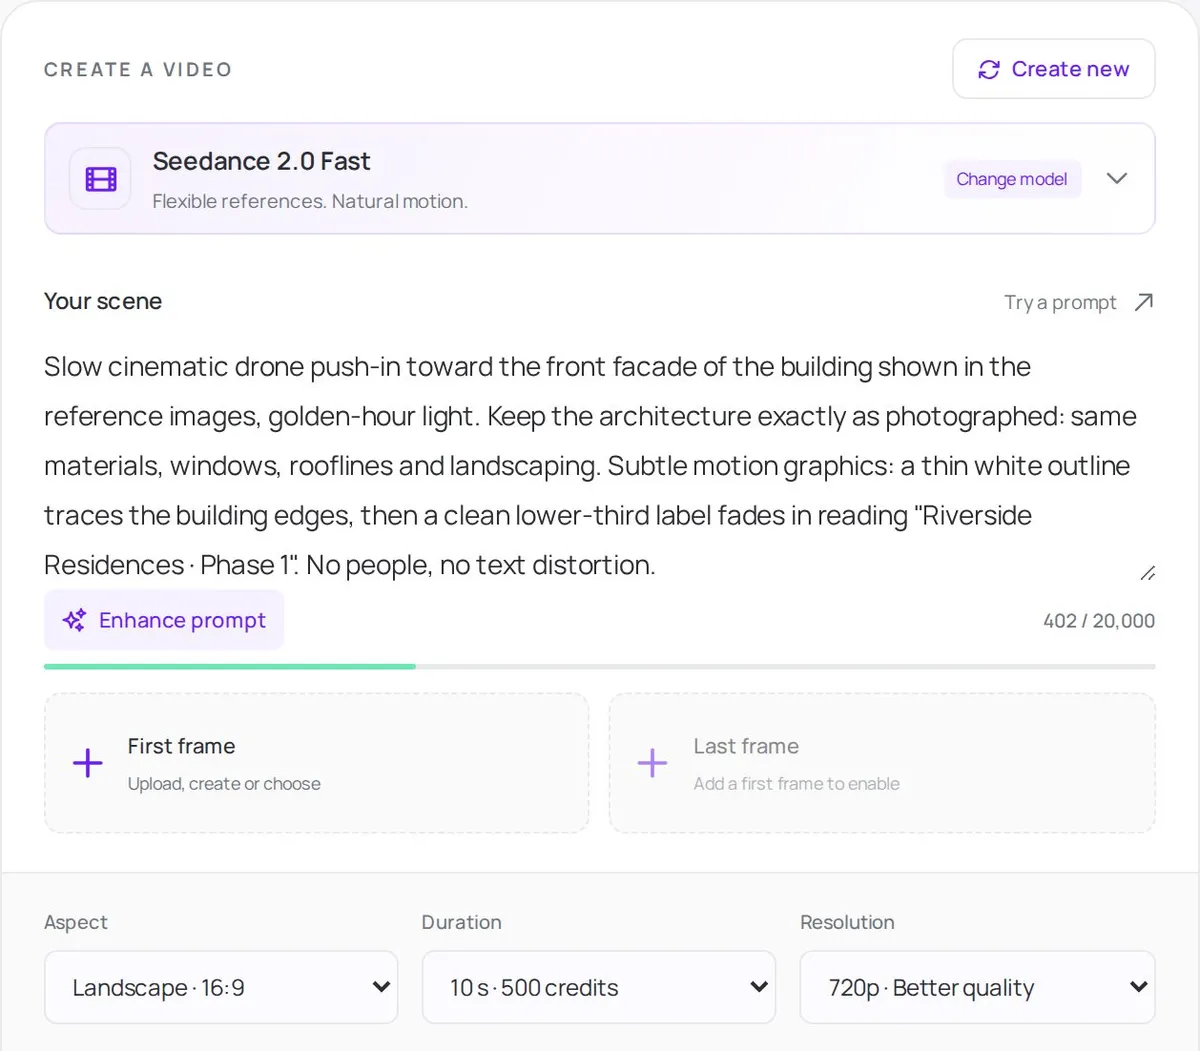1200x1051 pixels.
Task: Click the CREATE A VIDEO heading
Action: 138,70
